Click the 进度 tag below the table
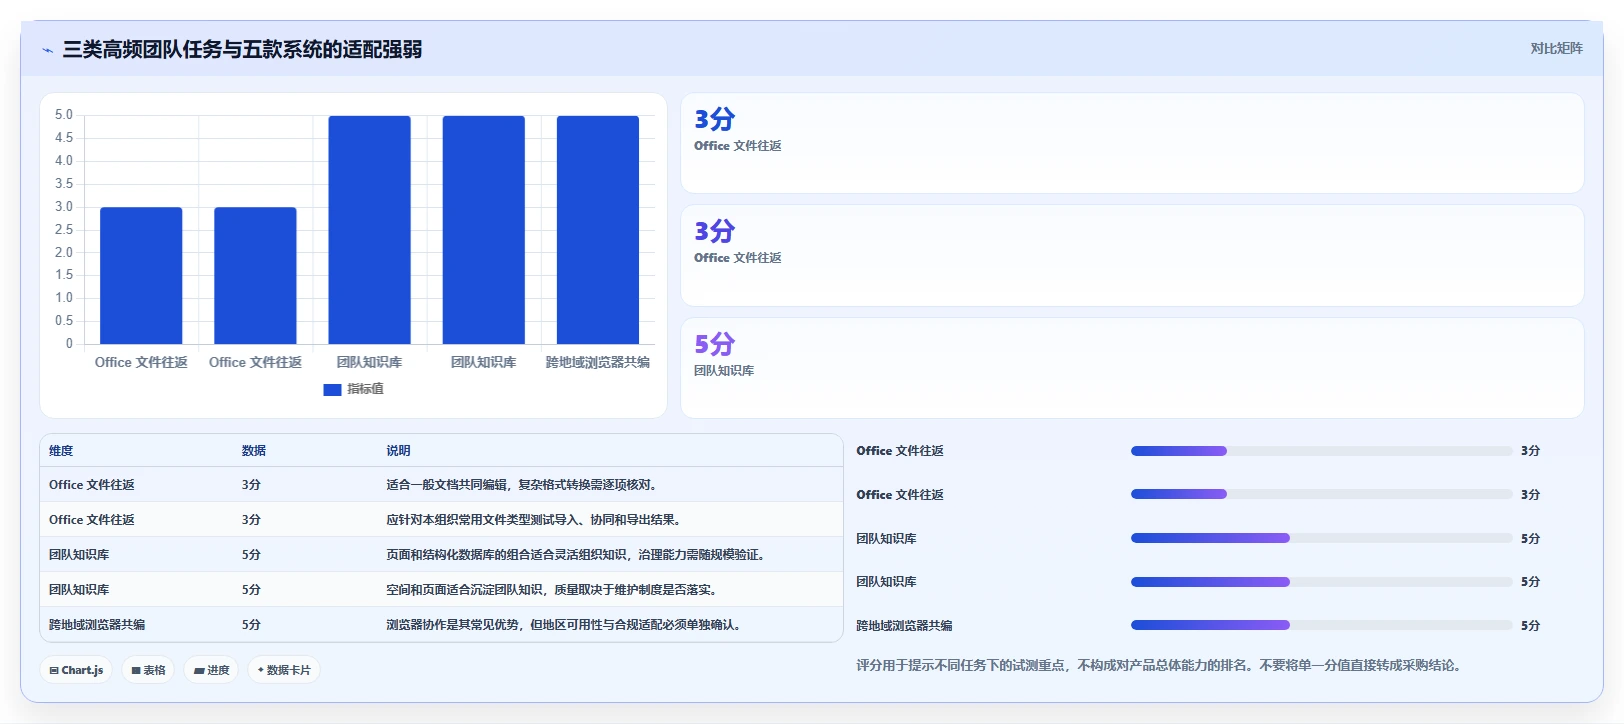This screenshot has width=1624, height=724. point(211,670)
